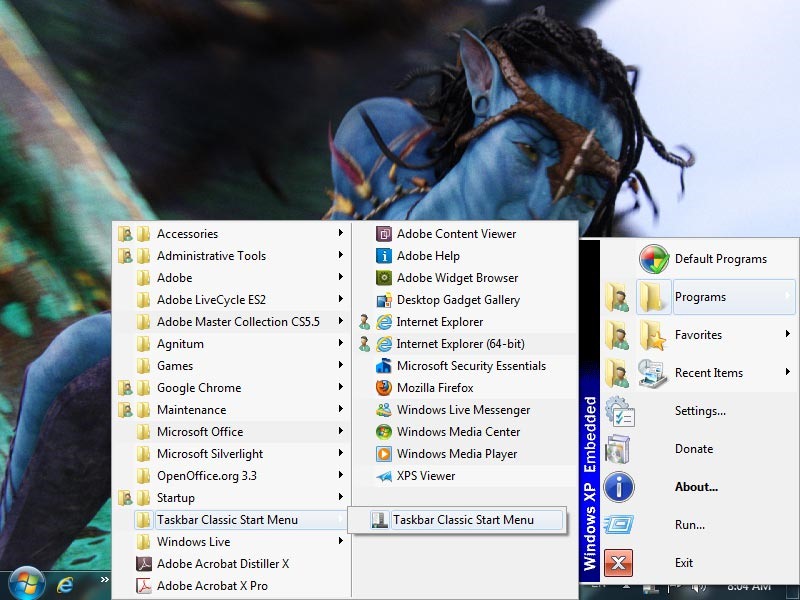Click the Adobe Acrobat Distiller X icon
The height and width of the screenshot is (600, 800).
[x=144, y=564]
